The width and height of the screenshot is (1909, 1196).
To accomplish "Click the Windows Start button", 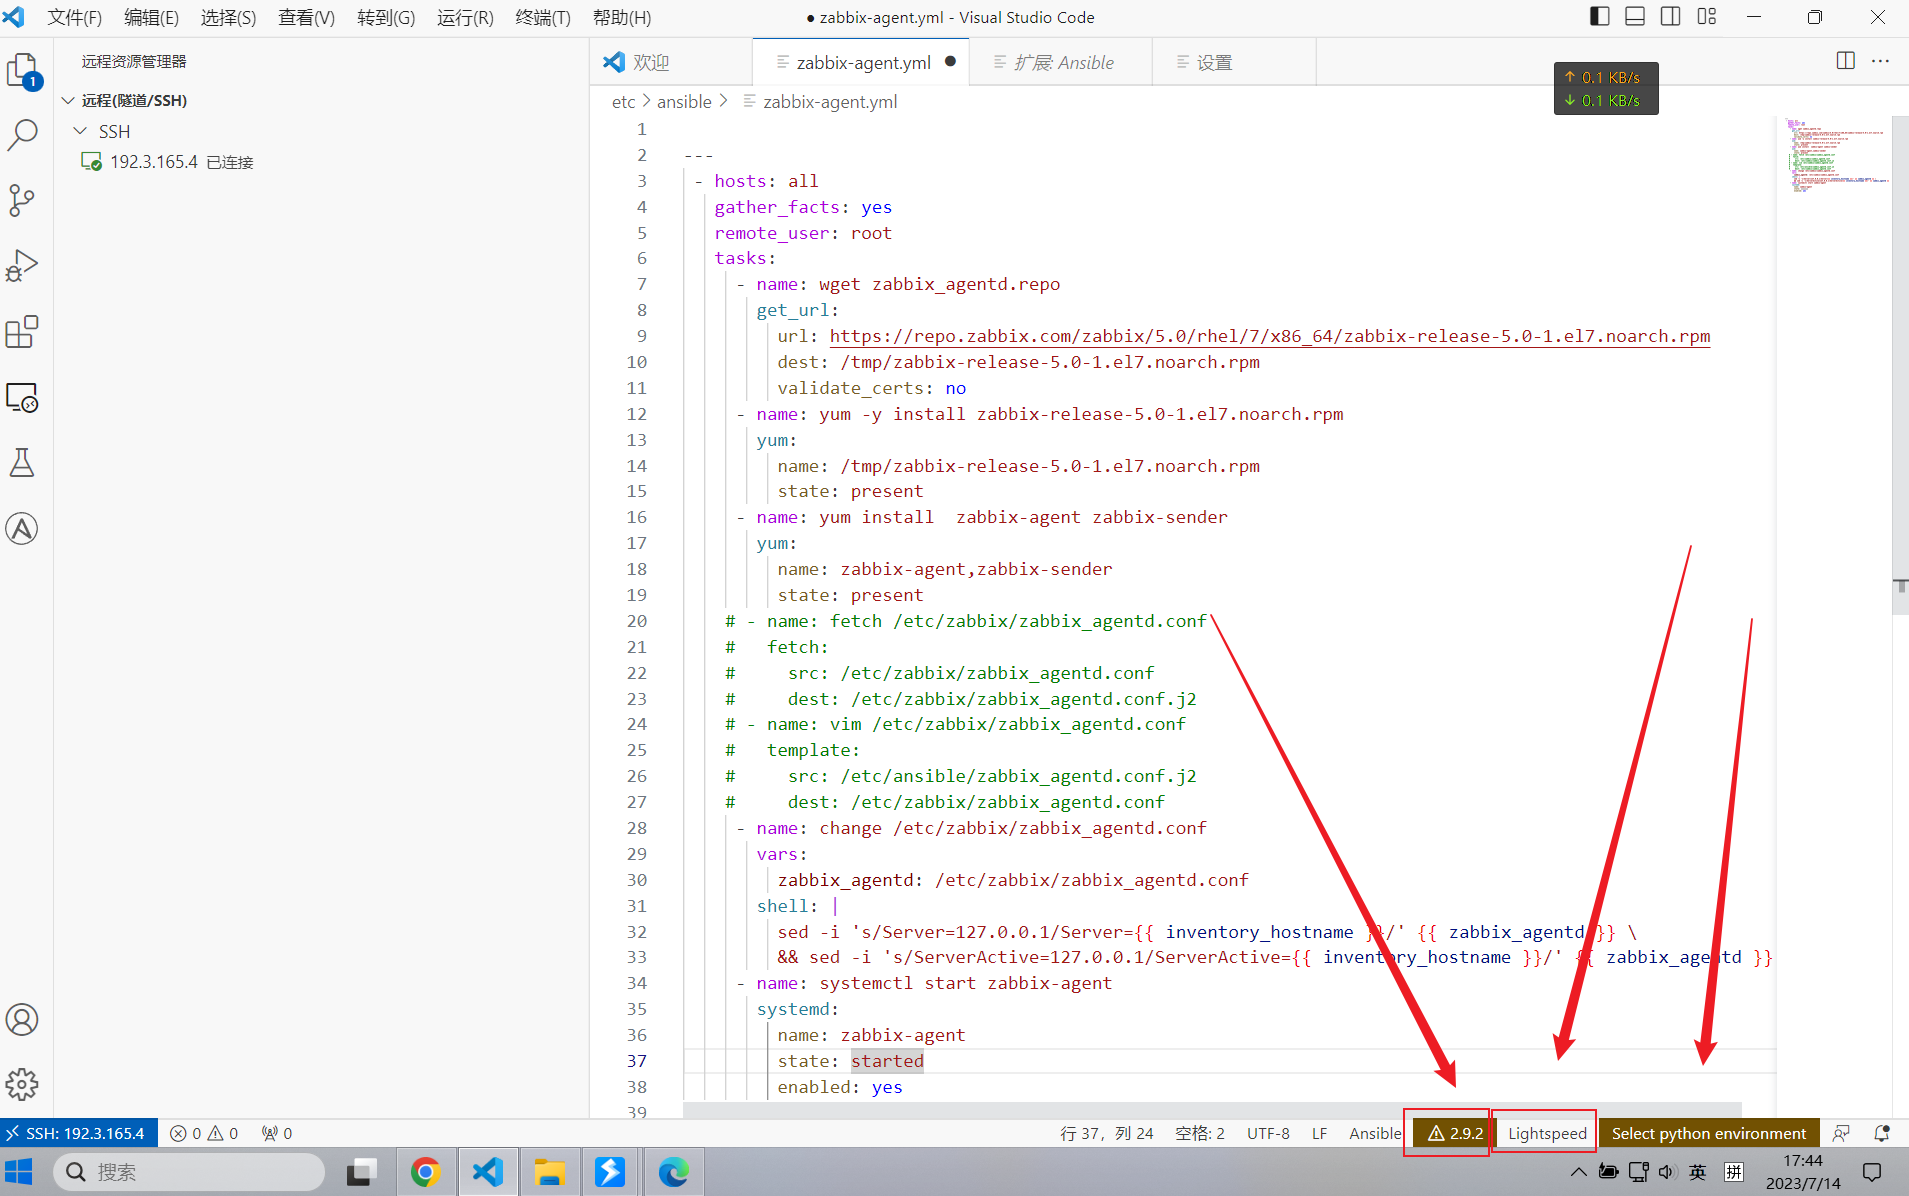I will tap(19, 1171).
